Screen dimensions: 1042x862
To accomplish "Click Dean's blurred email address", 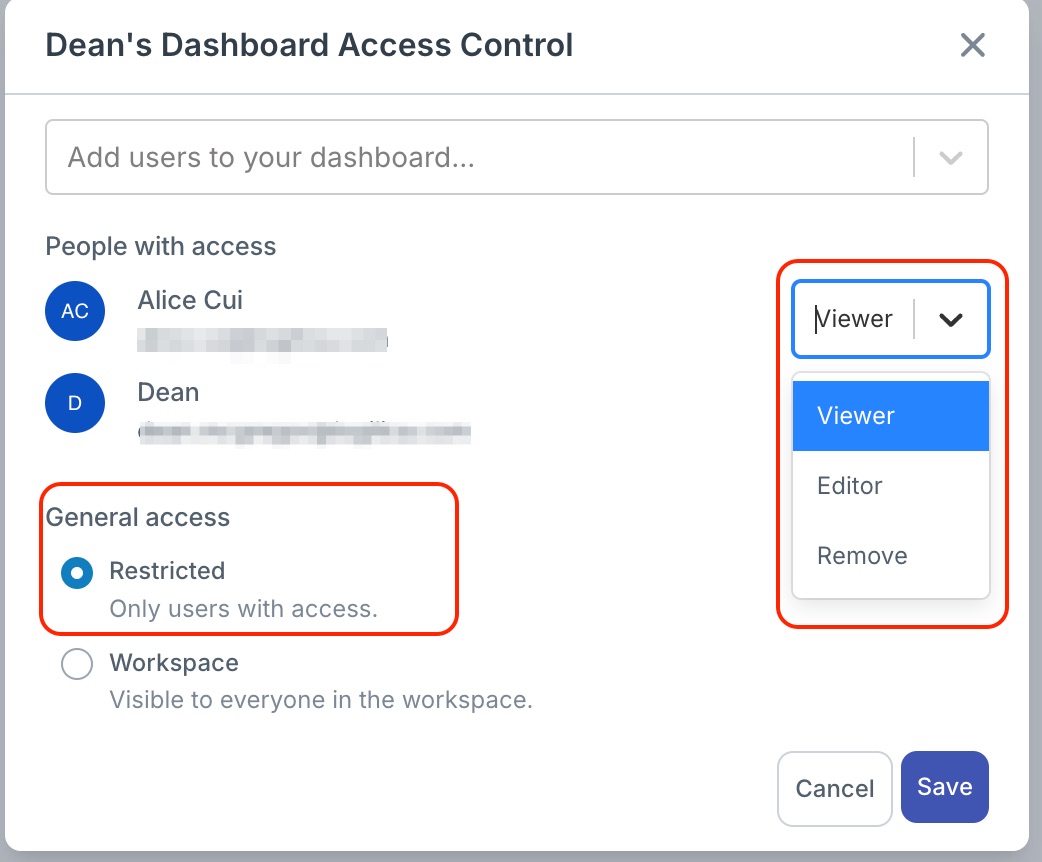I will (x=304, y=432).
